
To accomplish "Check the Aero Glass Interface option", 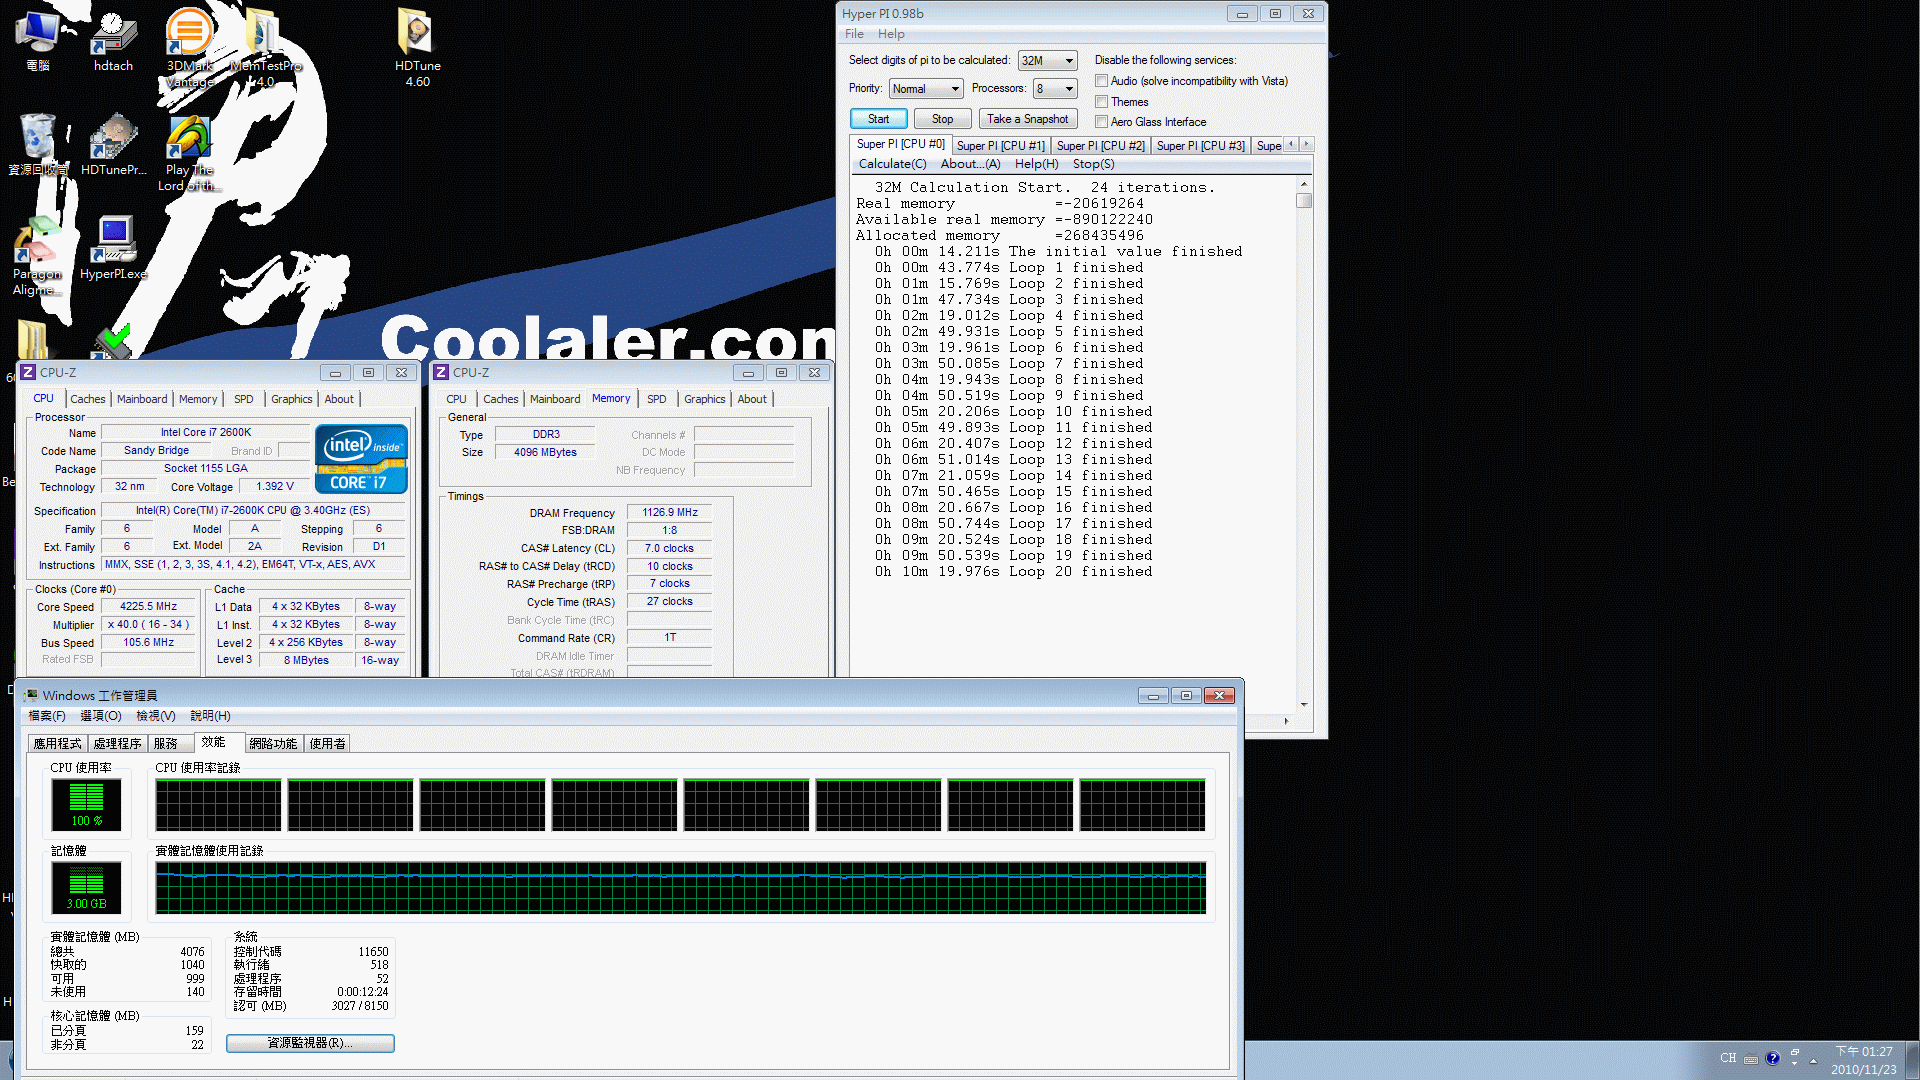I will point(1101,122).
